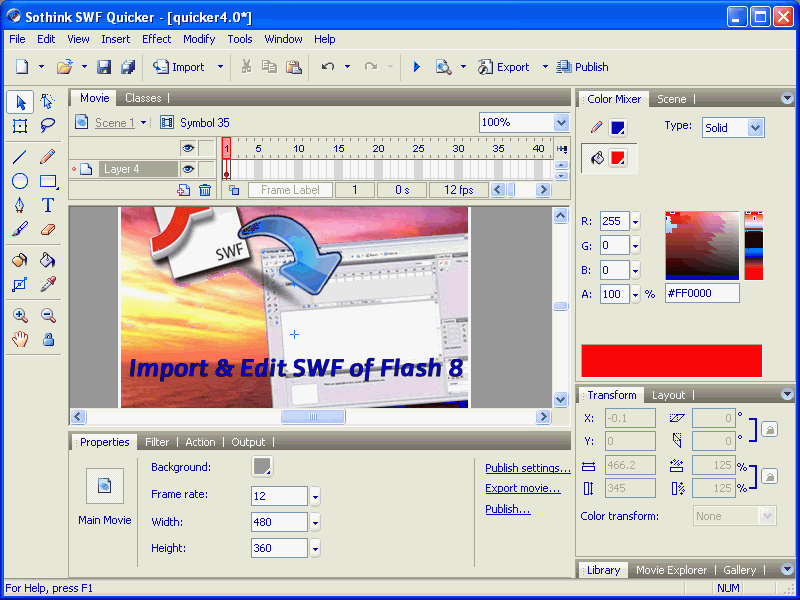Select the Rectangle tool
This screenshot has width=800, height=600.
tap(48, 181)
